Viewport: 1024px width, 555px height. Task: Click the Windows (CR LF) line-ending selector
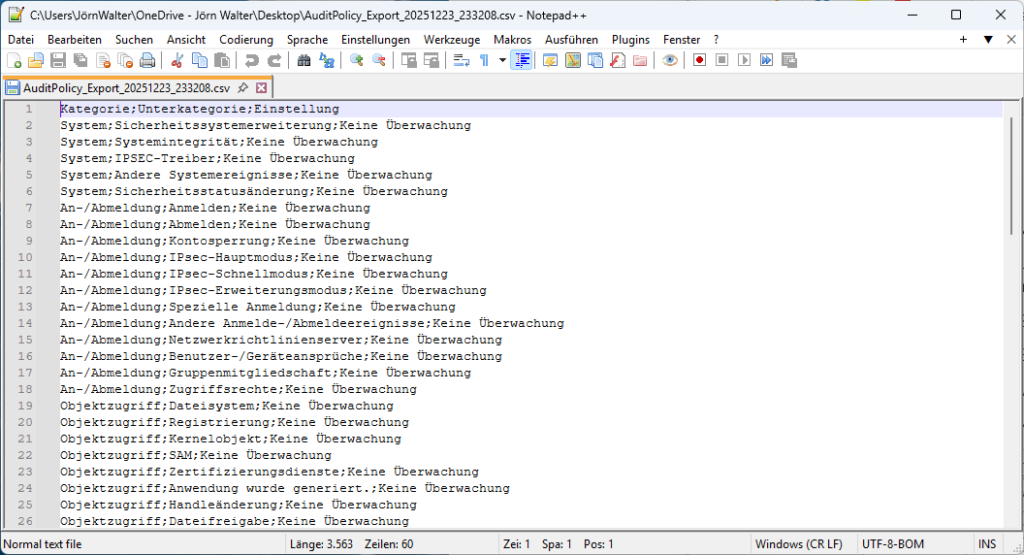(x=800, y=545)
